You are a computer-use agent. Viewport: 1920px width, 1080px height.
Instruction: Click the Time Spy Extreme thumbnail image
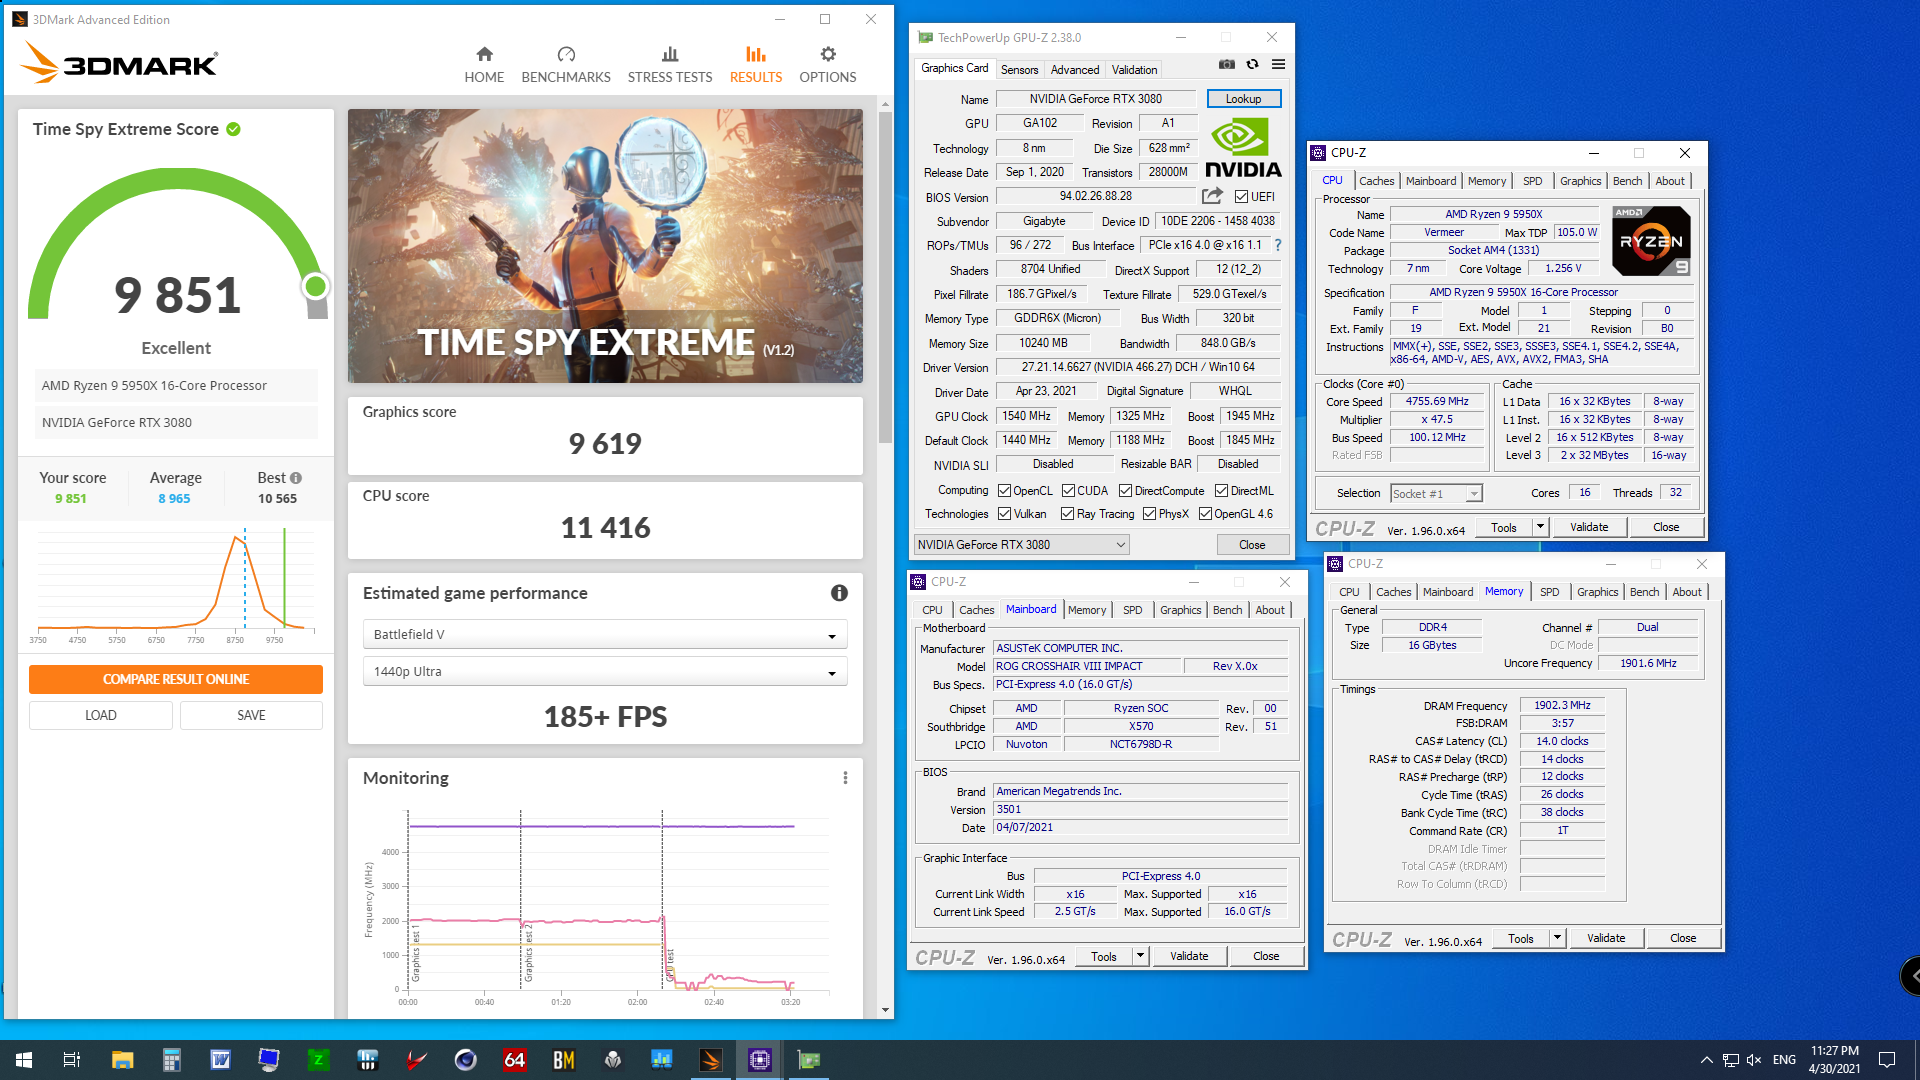pyautogui.click(x=605, y=246)
